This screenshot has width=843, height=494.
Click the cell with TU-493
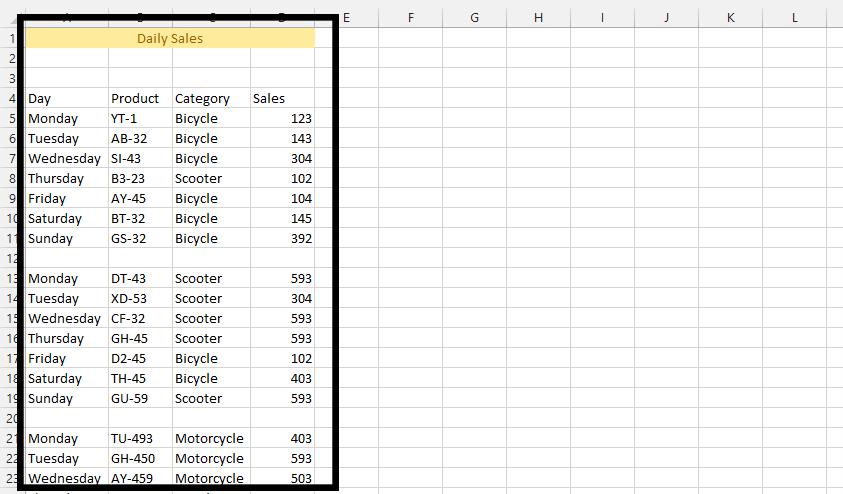coord(140,438)
